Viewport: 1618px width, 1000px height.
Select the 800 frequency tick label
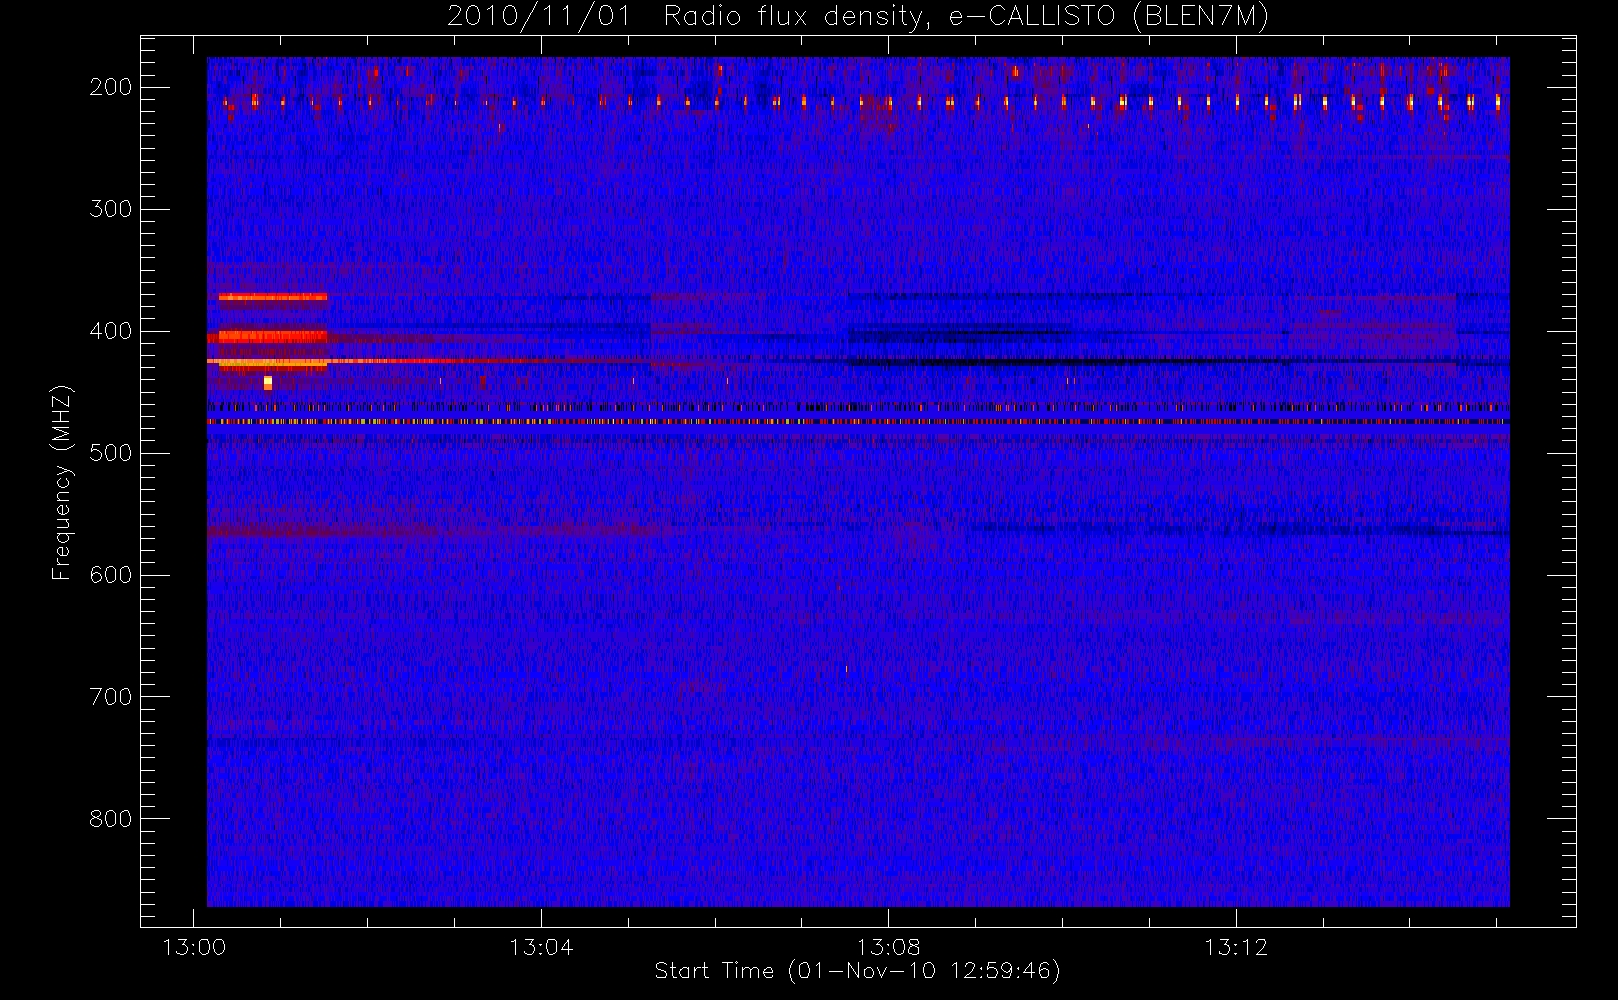coord(111,819)
